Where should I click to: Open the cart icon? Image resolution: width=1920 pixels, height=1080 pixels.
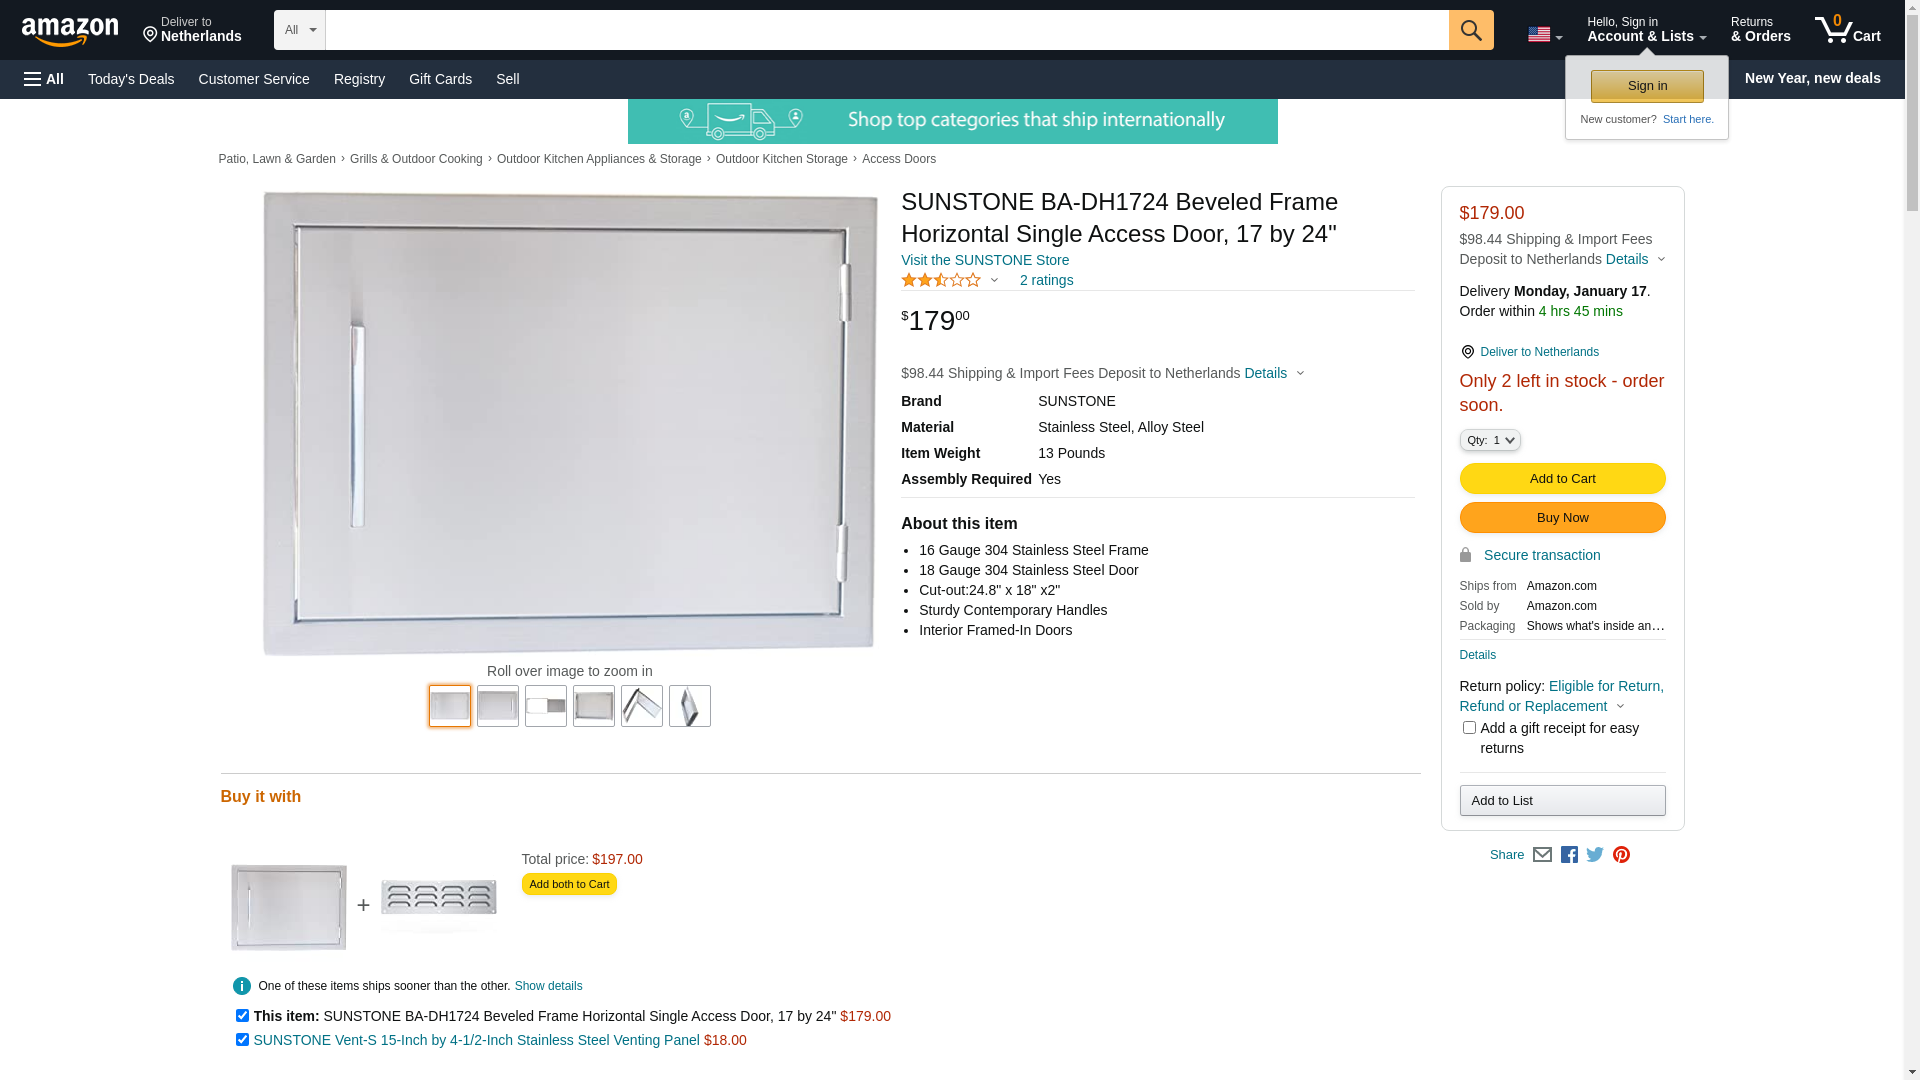1847,30
